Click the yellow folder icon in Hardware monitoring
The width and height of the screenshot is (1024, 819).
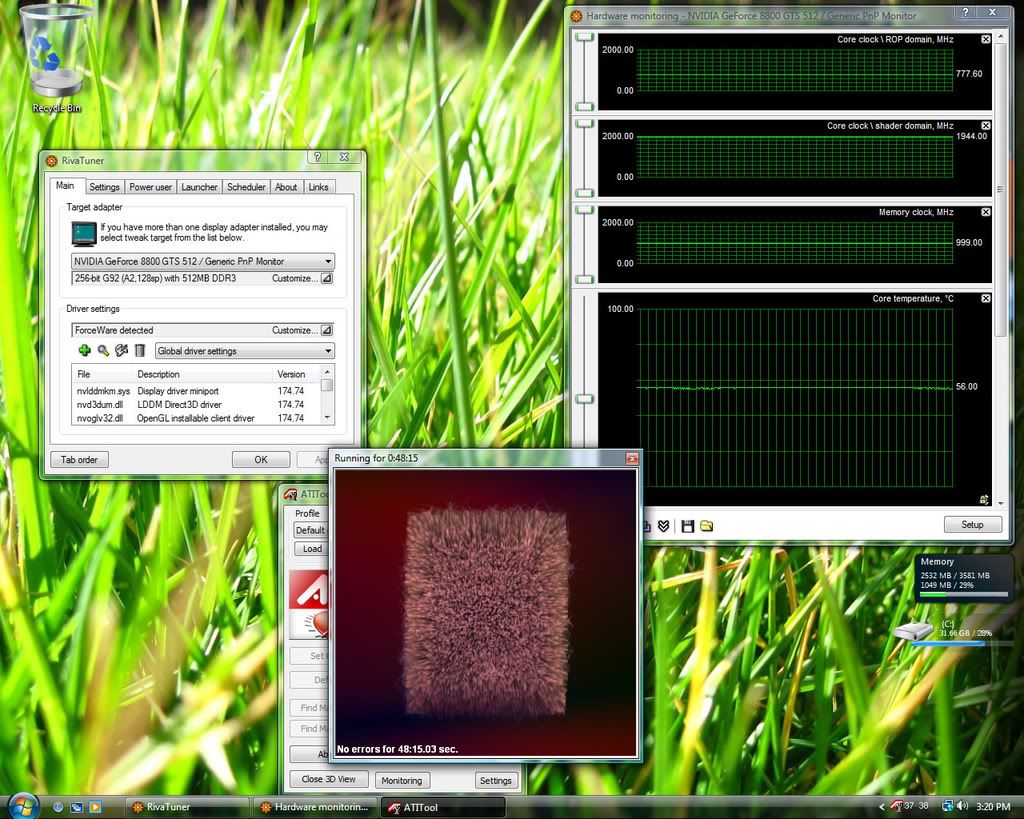(x=707, y=526)
